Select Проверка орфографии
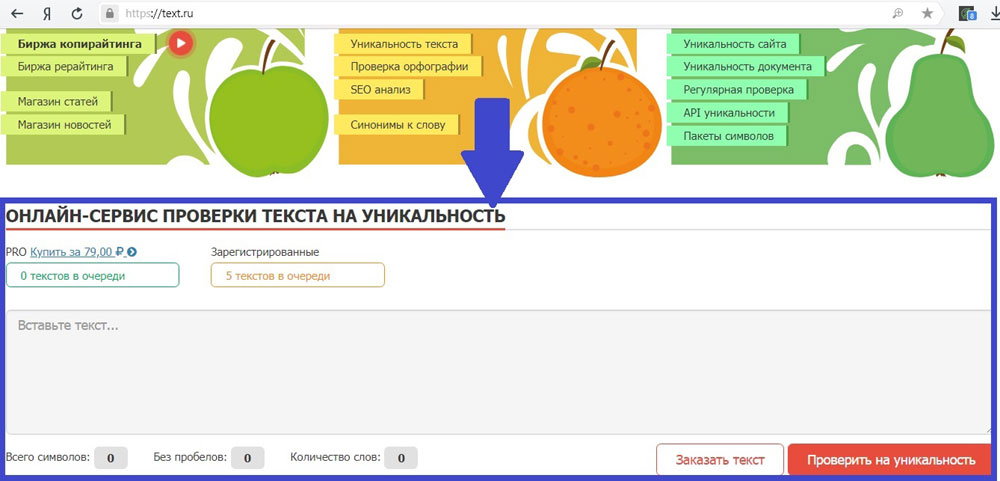 (x=409, y=66)
